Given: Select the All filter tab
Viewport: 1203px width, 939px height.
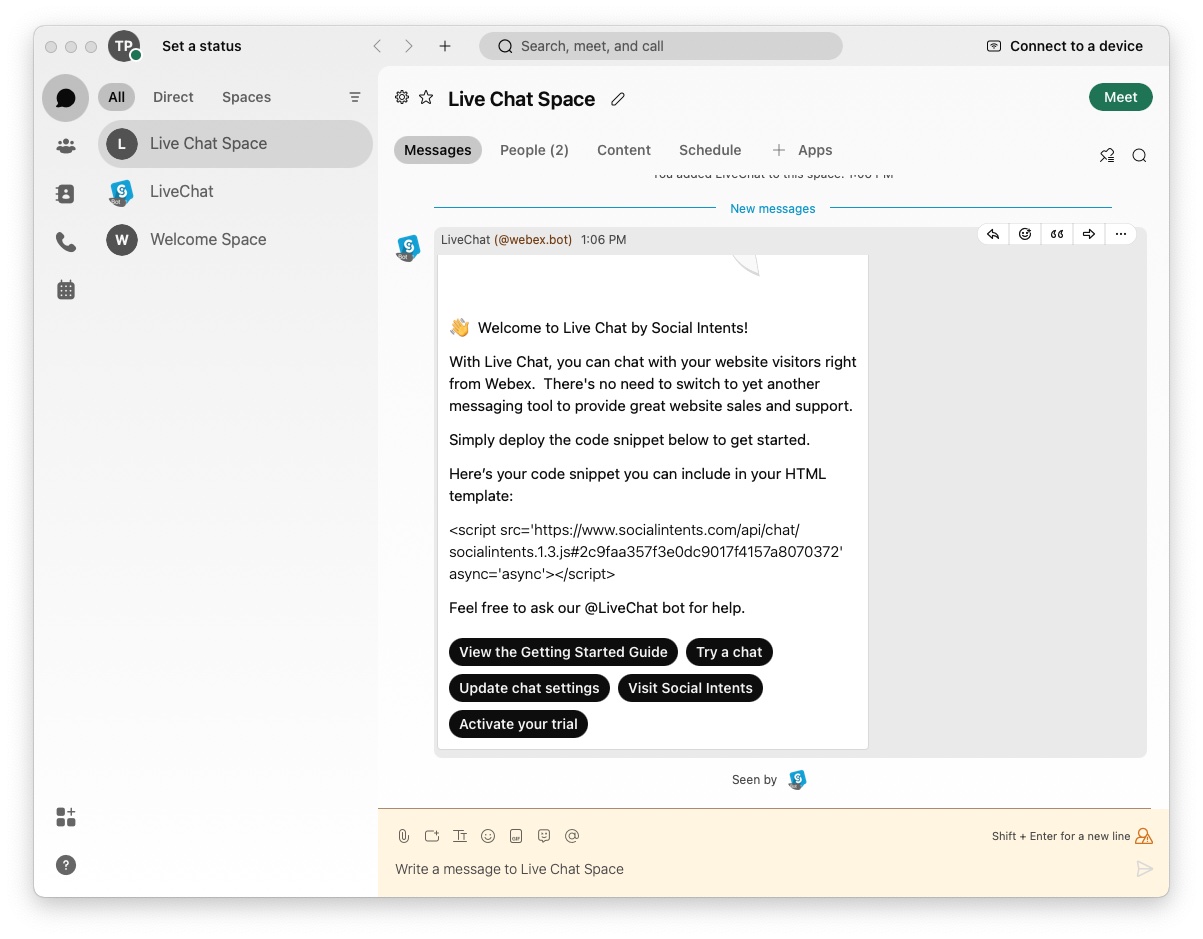Looking at the screenshot, I should pyautogui.click(x=117, y=97).
